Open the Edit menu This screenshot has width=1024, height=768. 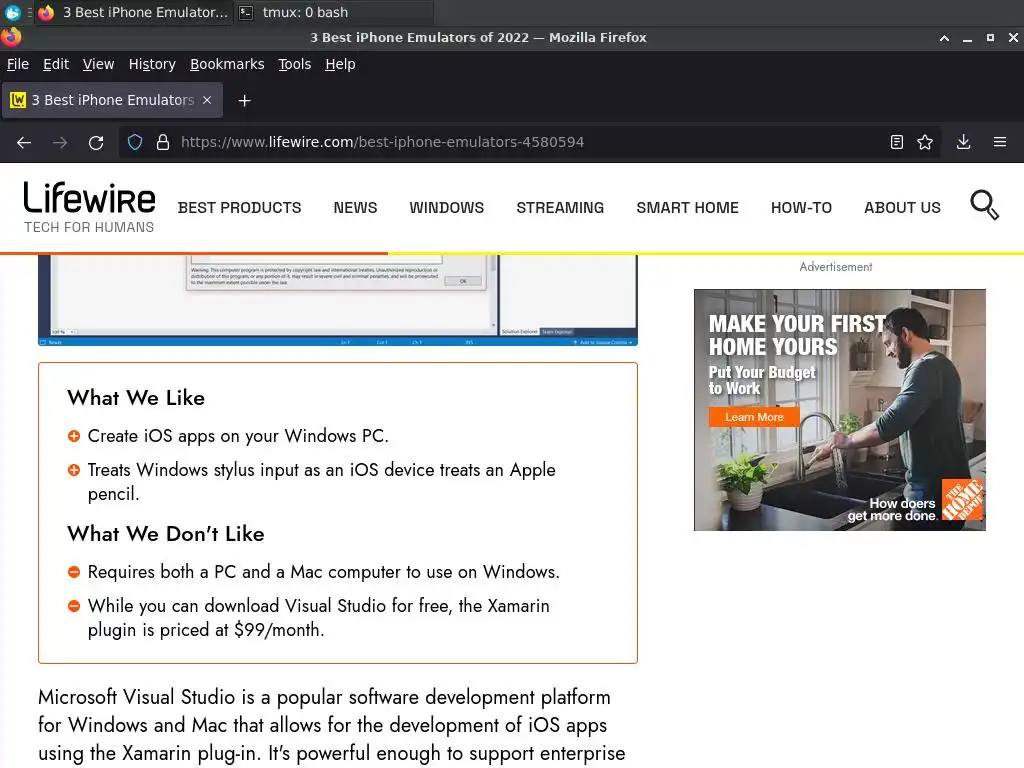(x=56, y=64)
